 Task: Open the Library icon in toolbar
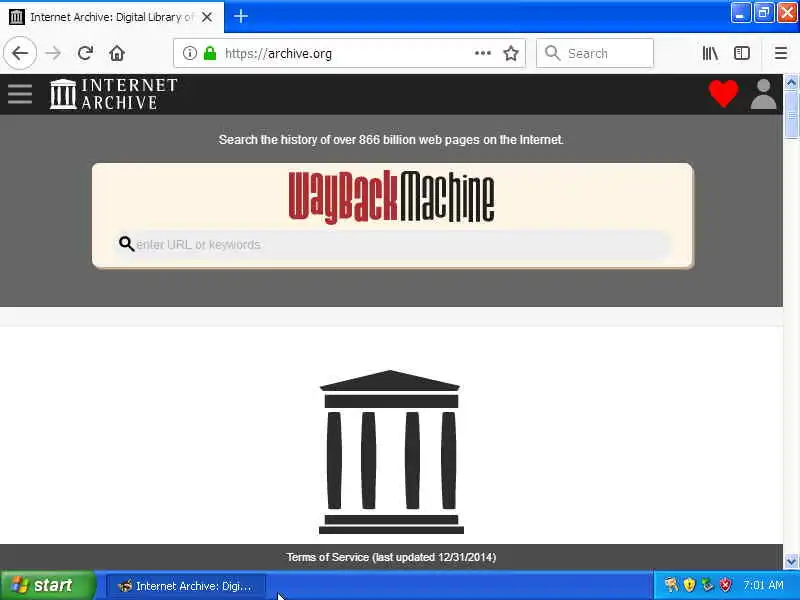pyautogui.click(x=710, y=53)
